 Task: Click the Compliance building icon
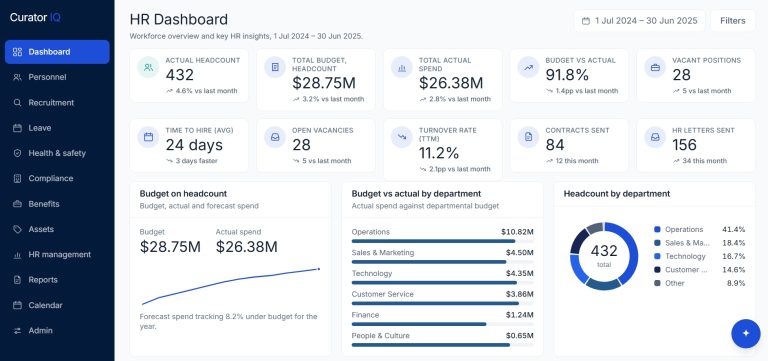click(x=18, y=178)
